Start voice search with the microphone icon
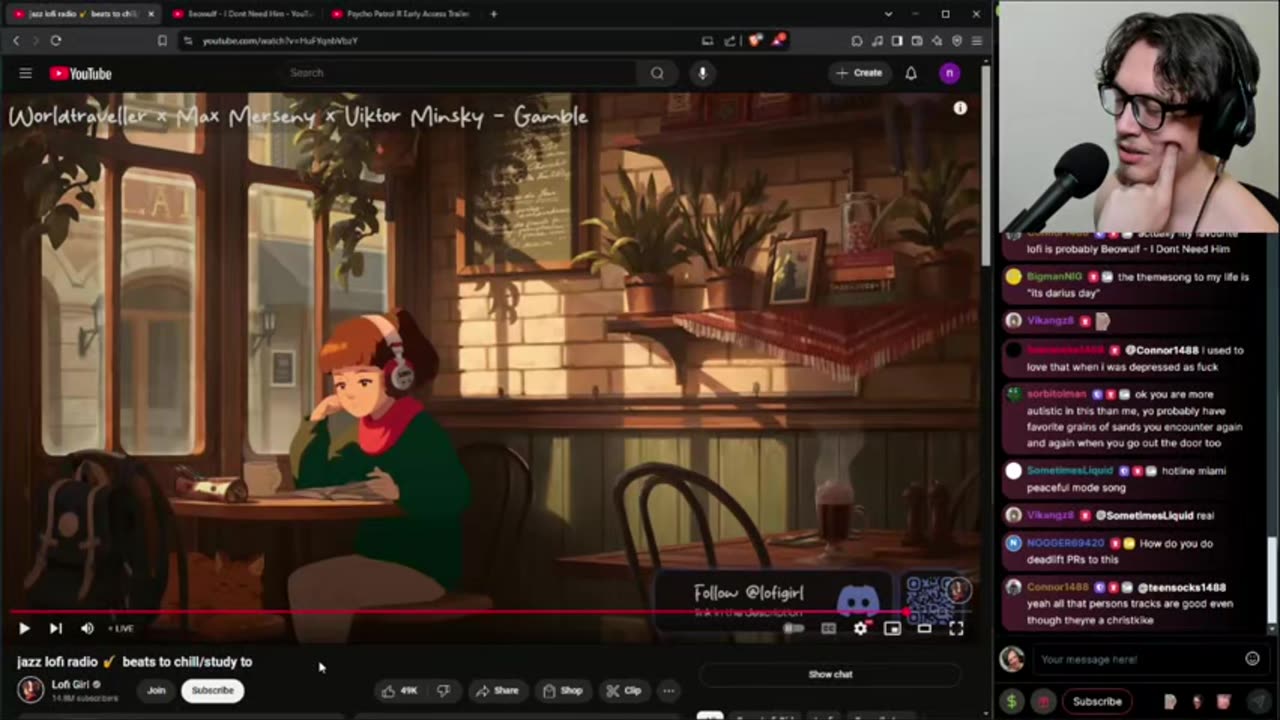This screenshot has width=1280, height=720. pyautogui.click(x=702, y=73)
